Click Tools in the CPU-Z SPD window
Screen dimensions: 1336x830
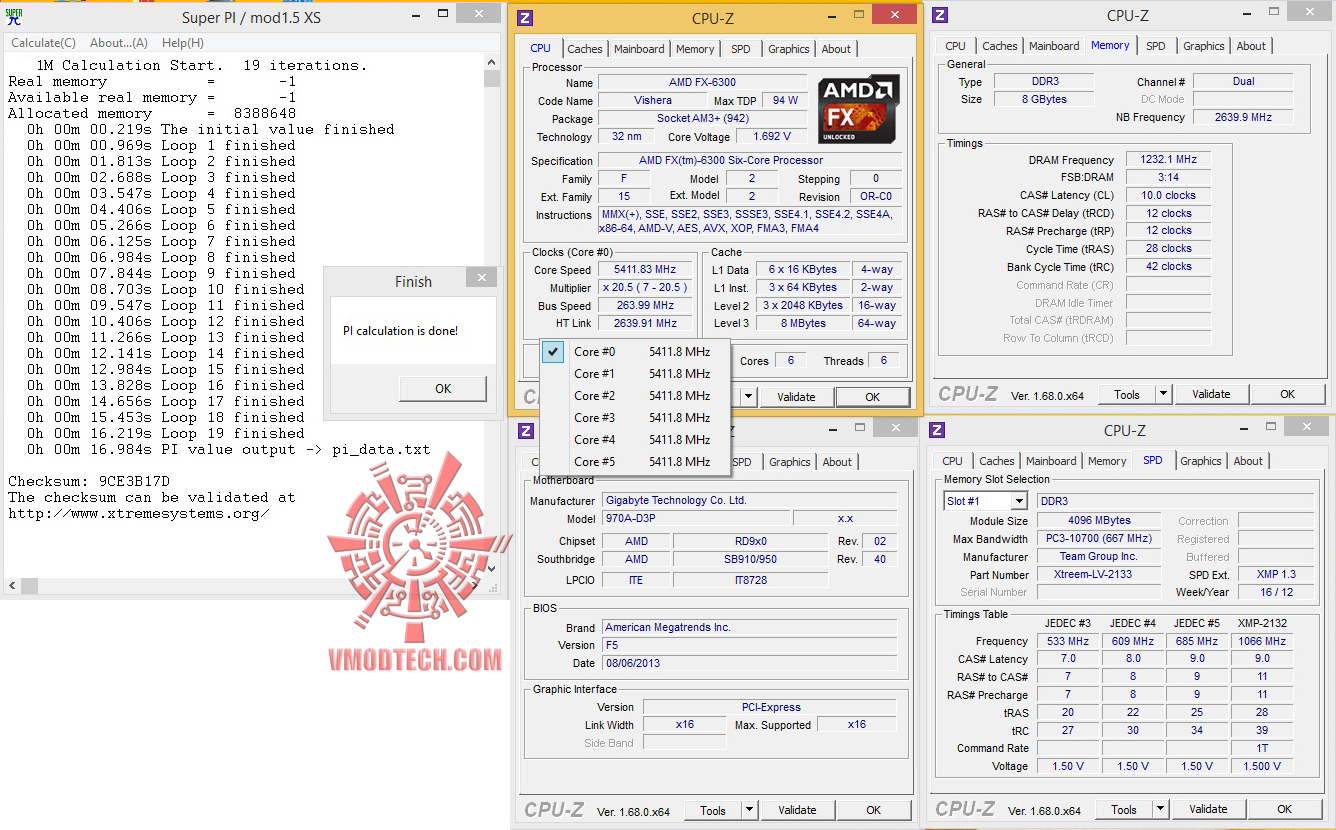coord(1124,809)
